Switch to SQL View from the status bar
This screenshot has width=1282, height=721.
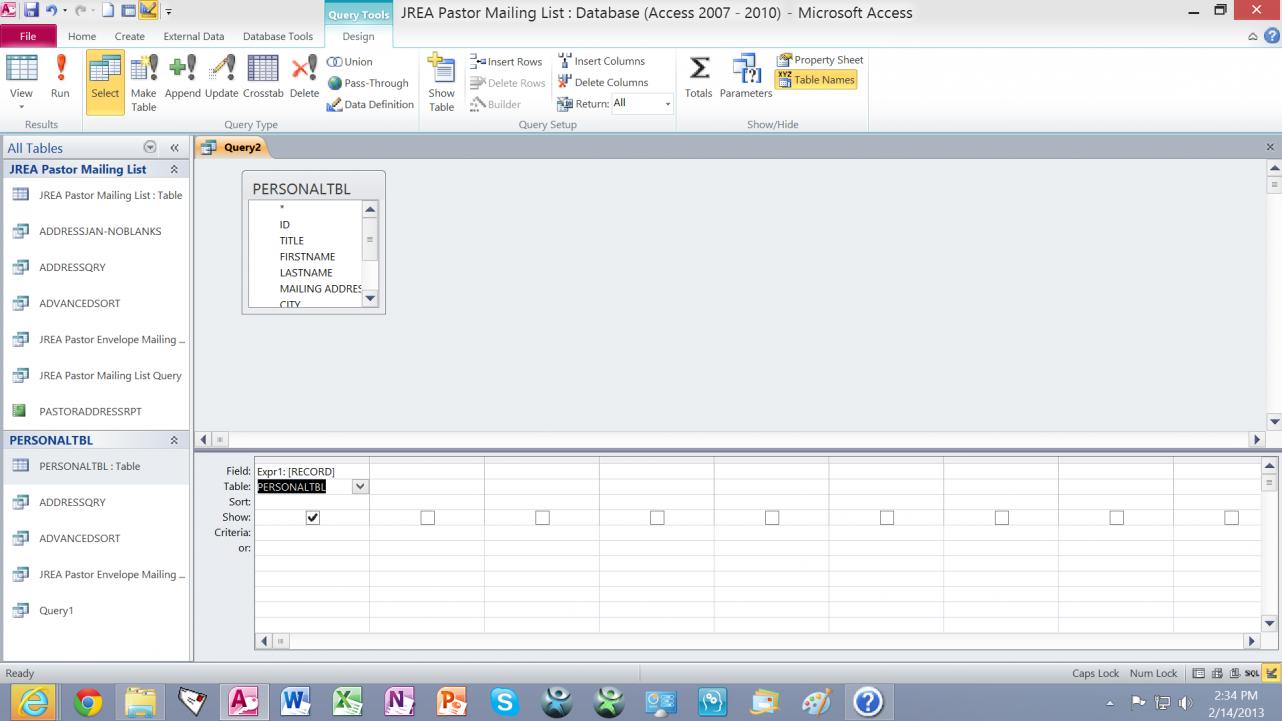(1252, 673)
